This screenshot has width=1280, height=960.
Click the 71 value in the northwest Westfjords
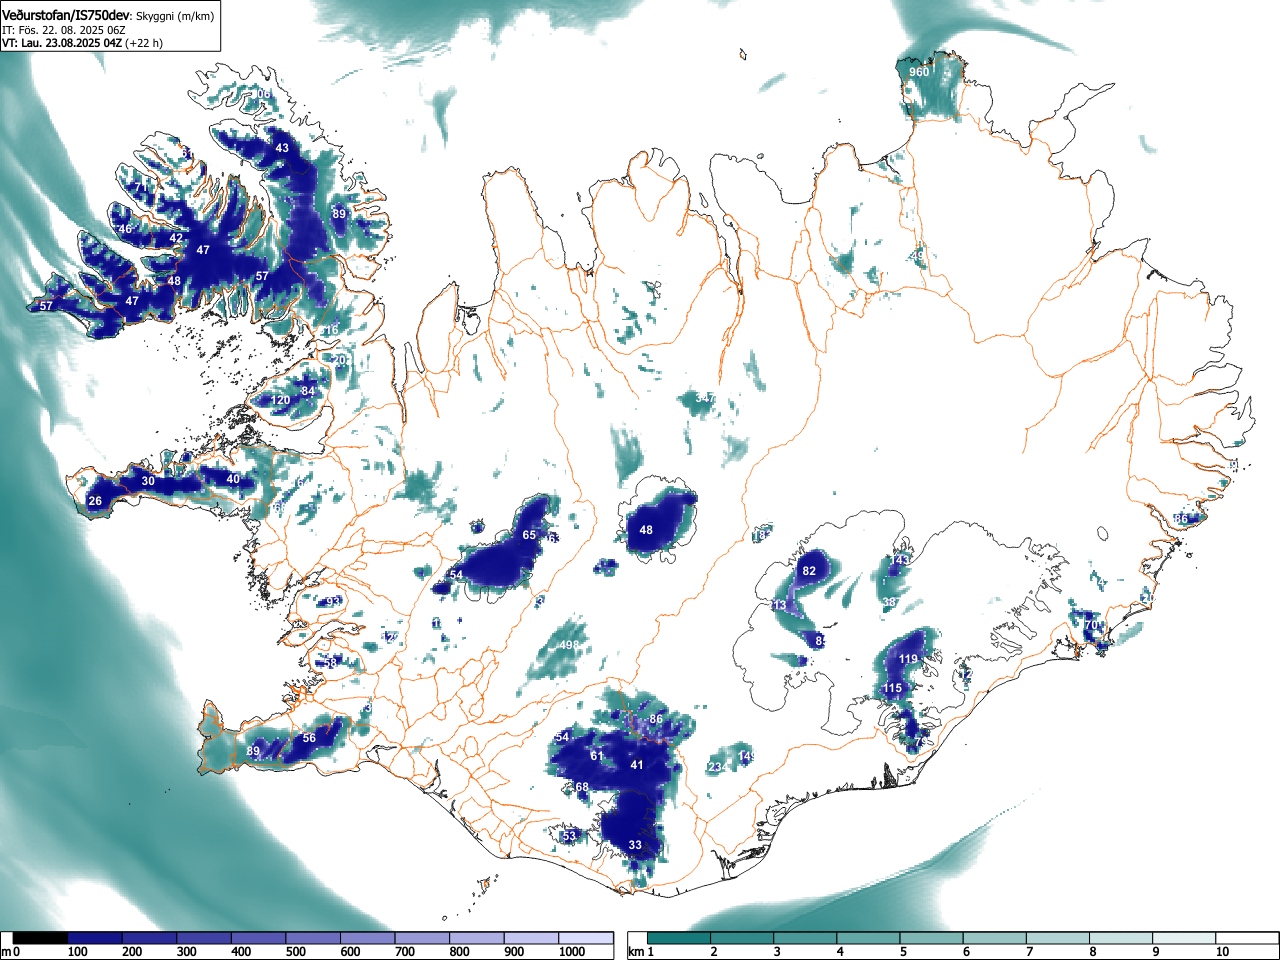pyautogui.click(x=141, y=187)
